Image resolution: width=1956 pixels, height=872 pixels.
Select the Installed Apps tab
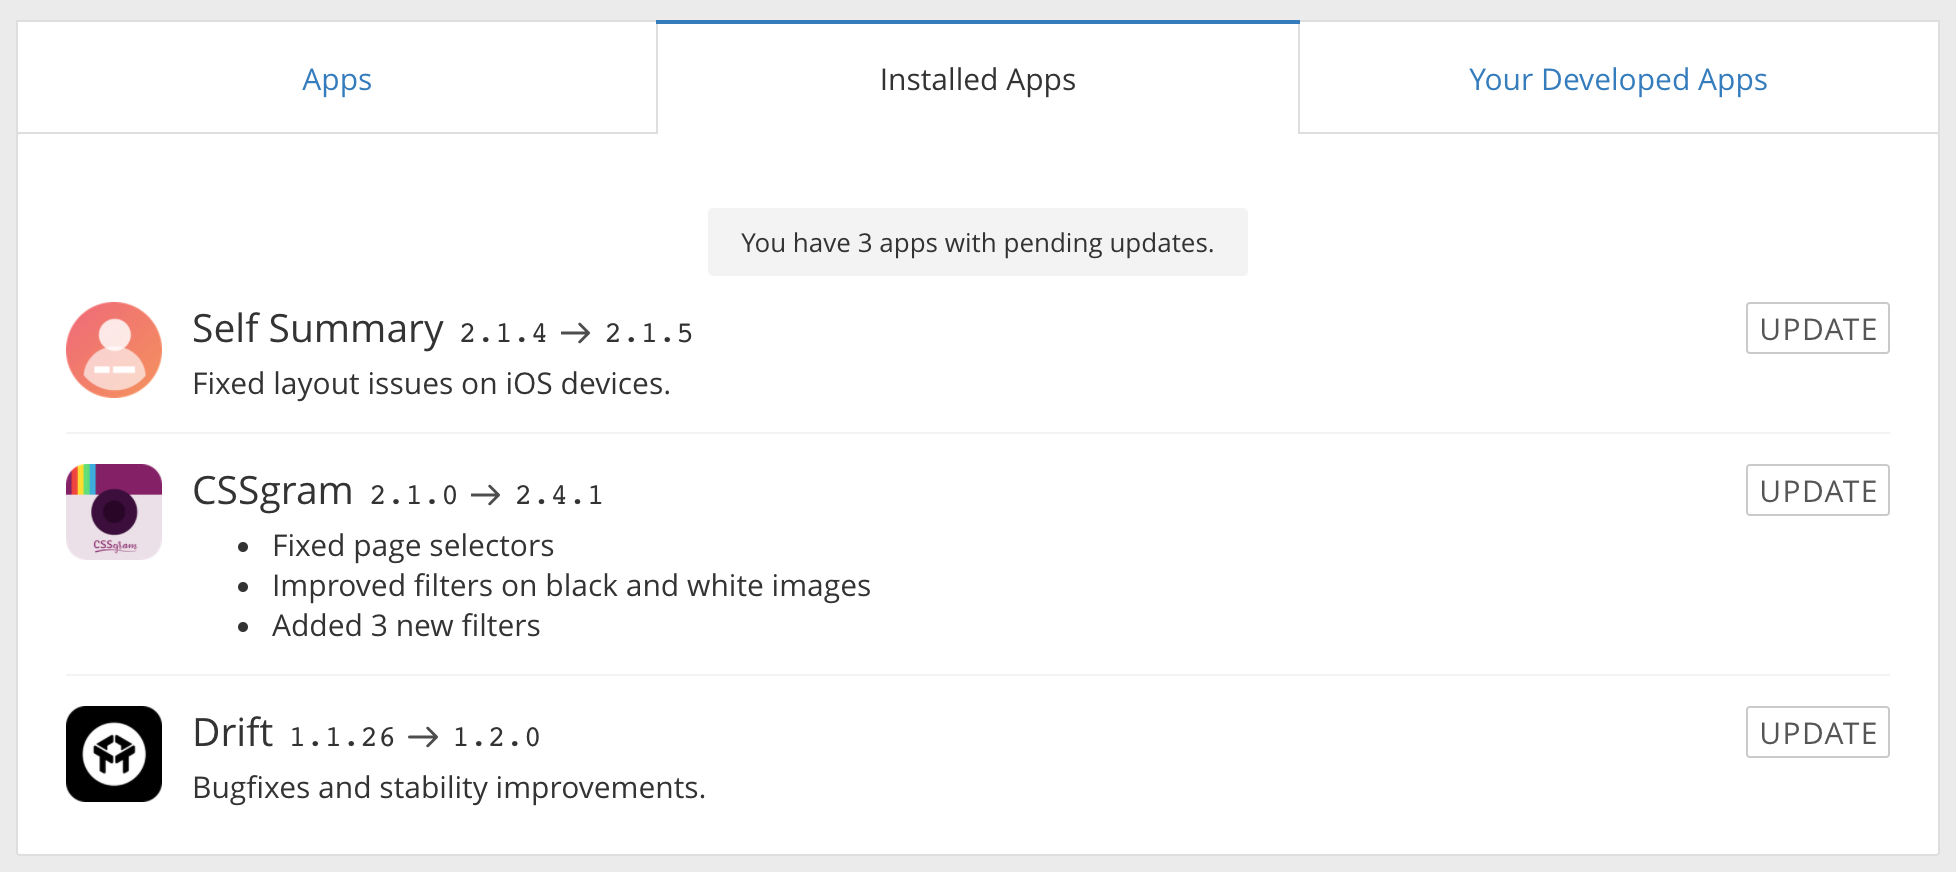[978, 79]
